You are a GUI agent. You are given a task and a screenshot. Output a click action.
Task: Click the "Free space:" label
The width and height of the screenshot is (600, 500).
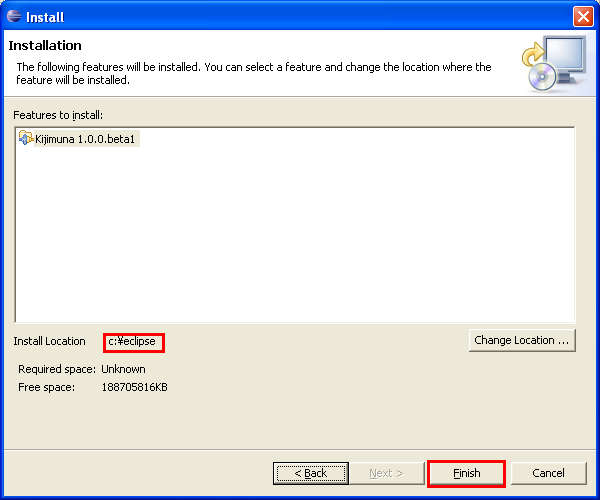pos(46,387)
